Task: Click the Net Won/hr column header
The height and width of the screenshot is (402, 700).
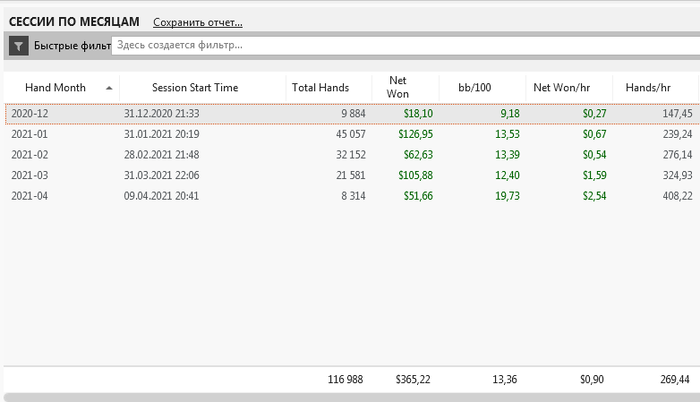Action: point(561,88)
